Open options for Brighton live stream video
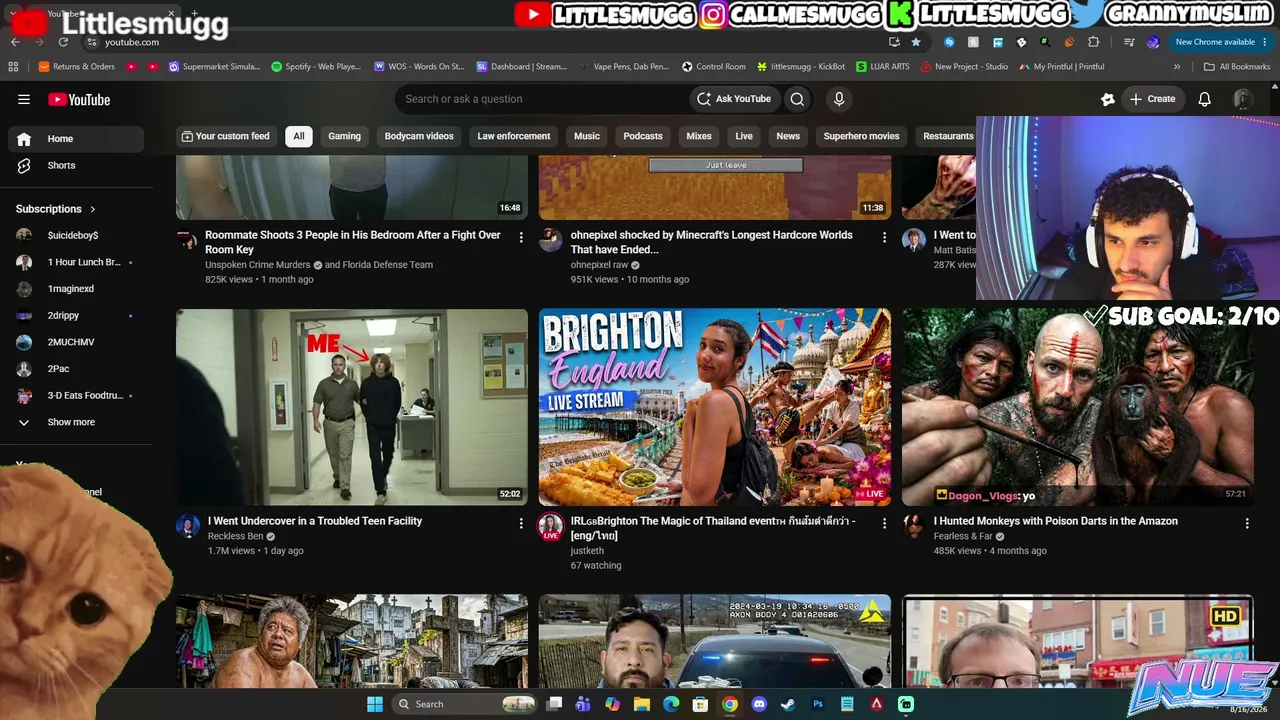Screen dimensions: 1280x720 (x=884, y=523)
